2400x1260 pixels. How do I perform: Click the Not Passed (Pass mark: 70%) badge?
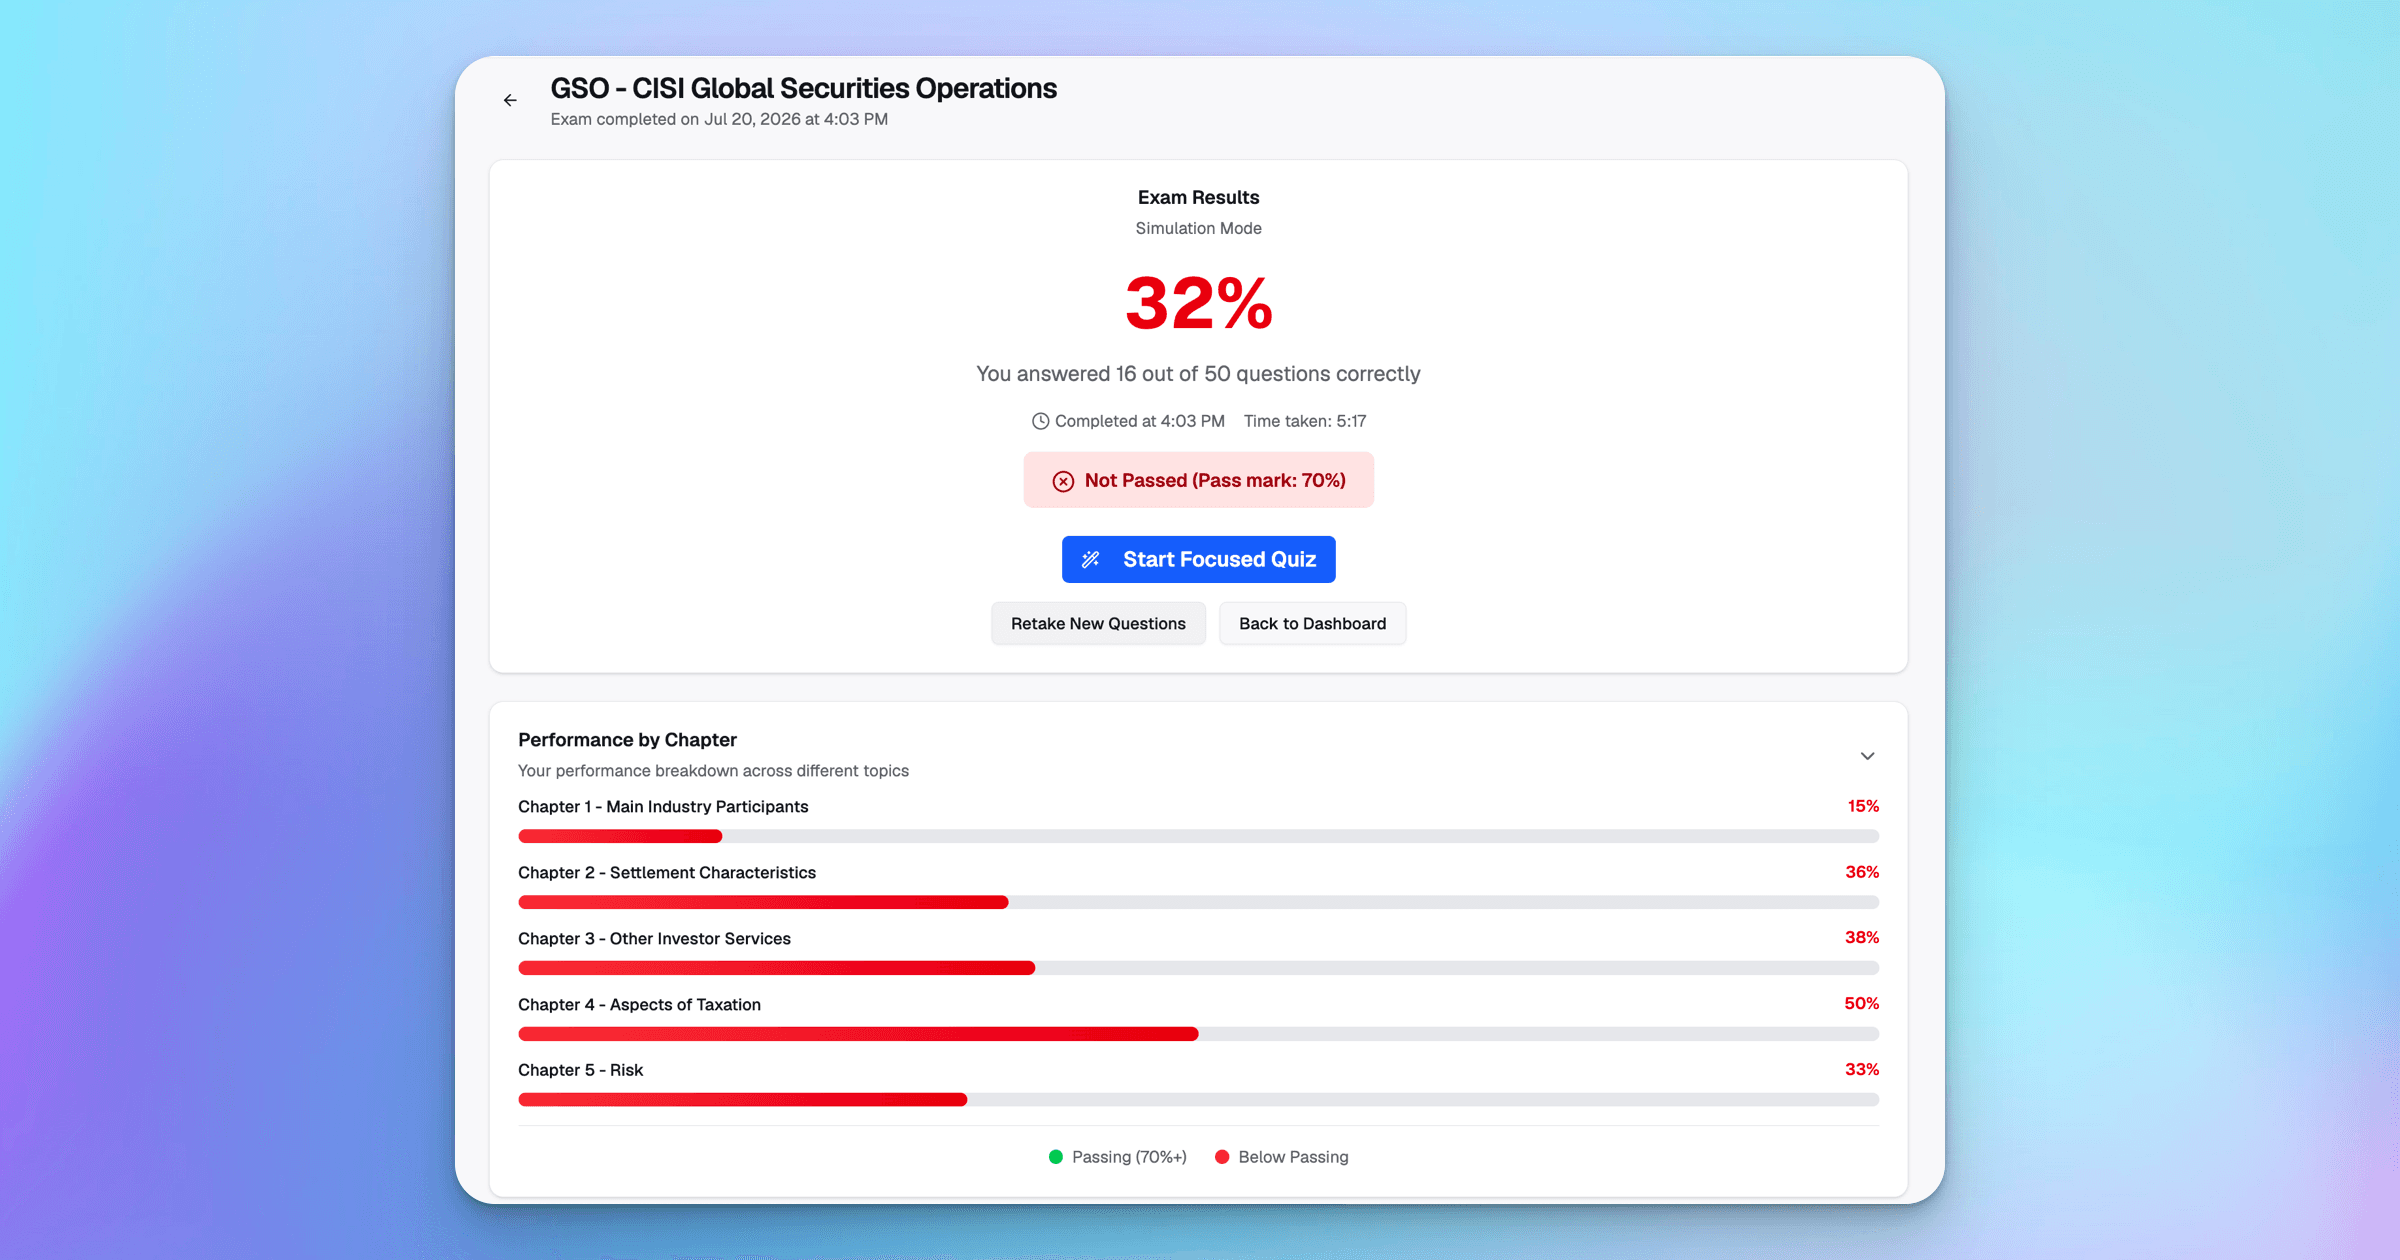tap(1198, 480)
